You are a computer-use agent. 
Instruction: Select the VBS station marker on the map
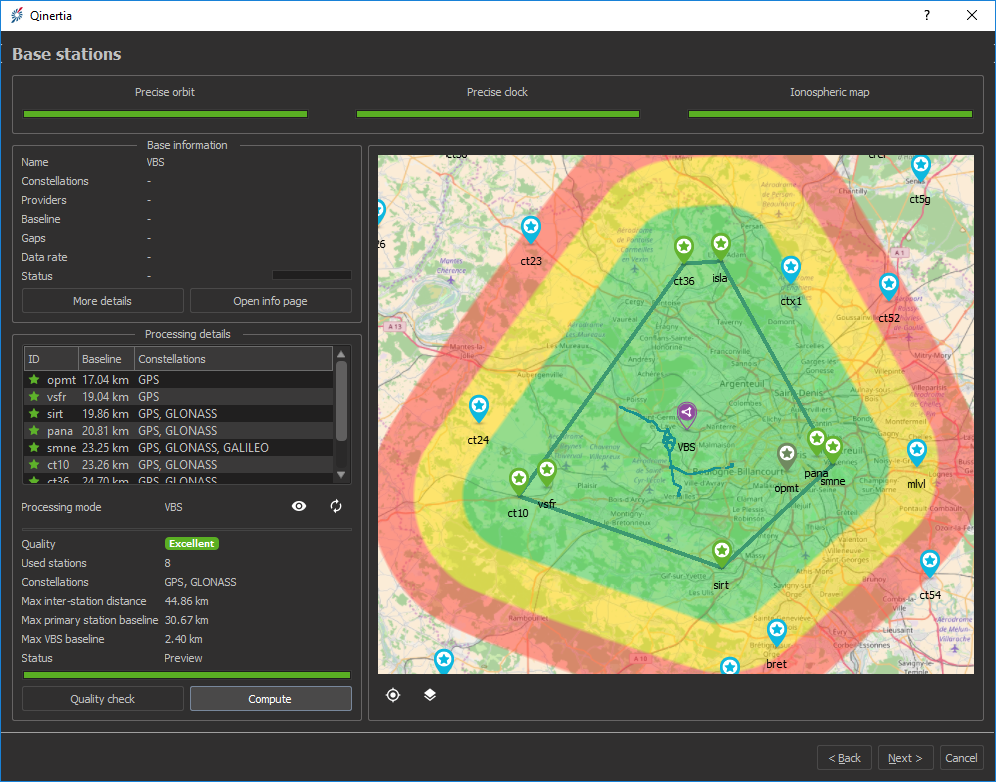(x=686, y=412)
